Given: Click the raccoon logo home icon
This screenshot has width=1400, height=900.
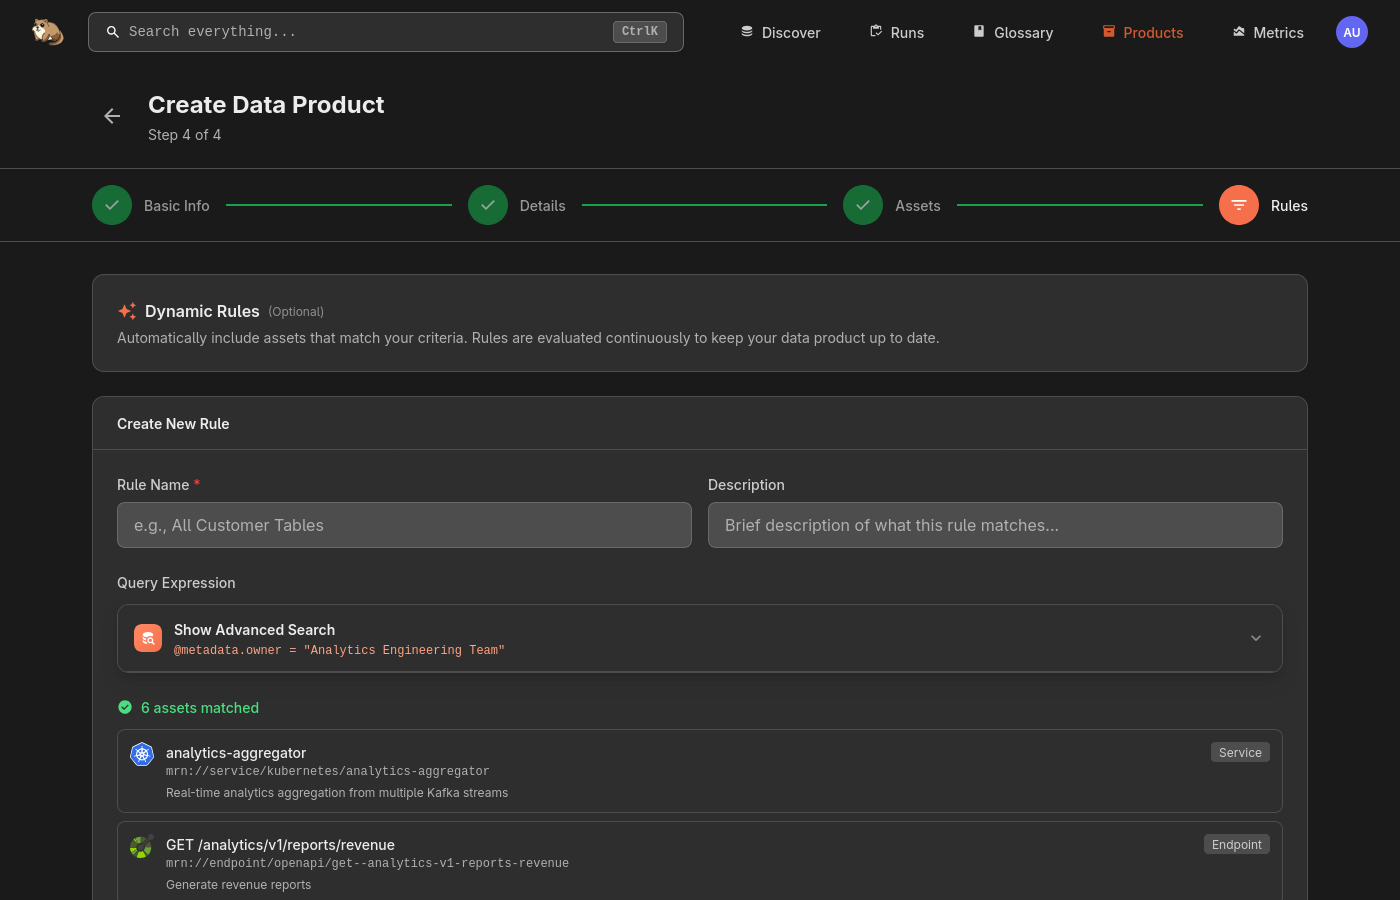Looking at the screenshot, I should pyautogui.click(x=47, y=32).
